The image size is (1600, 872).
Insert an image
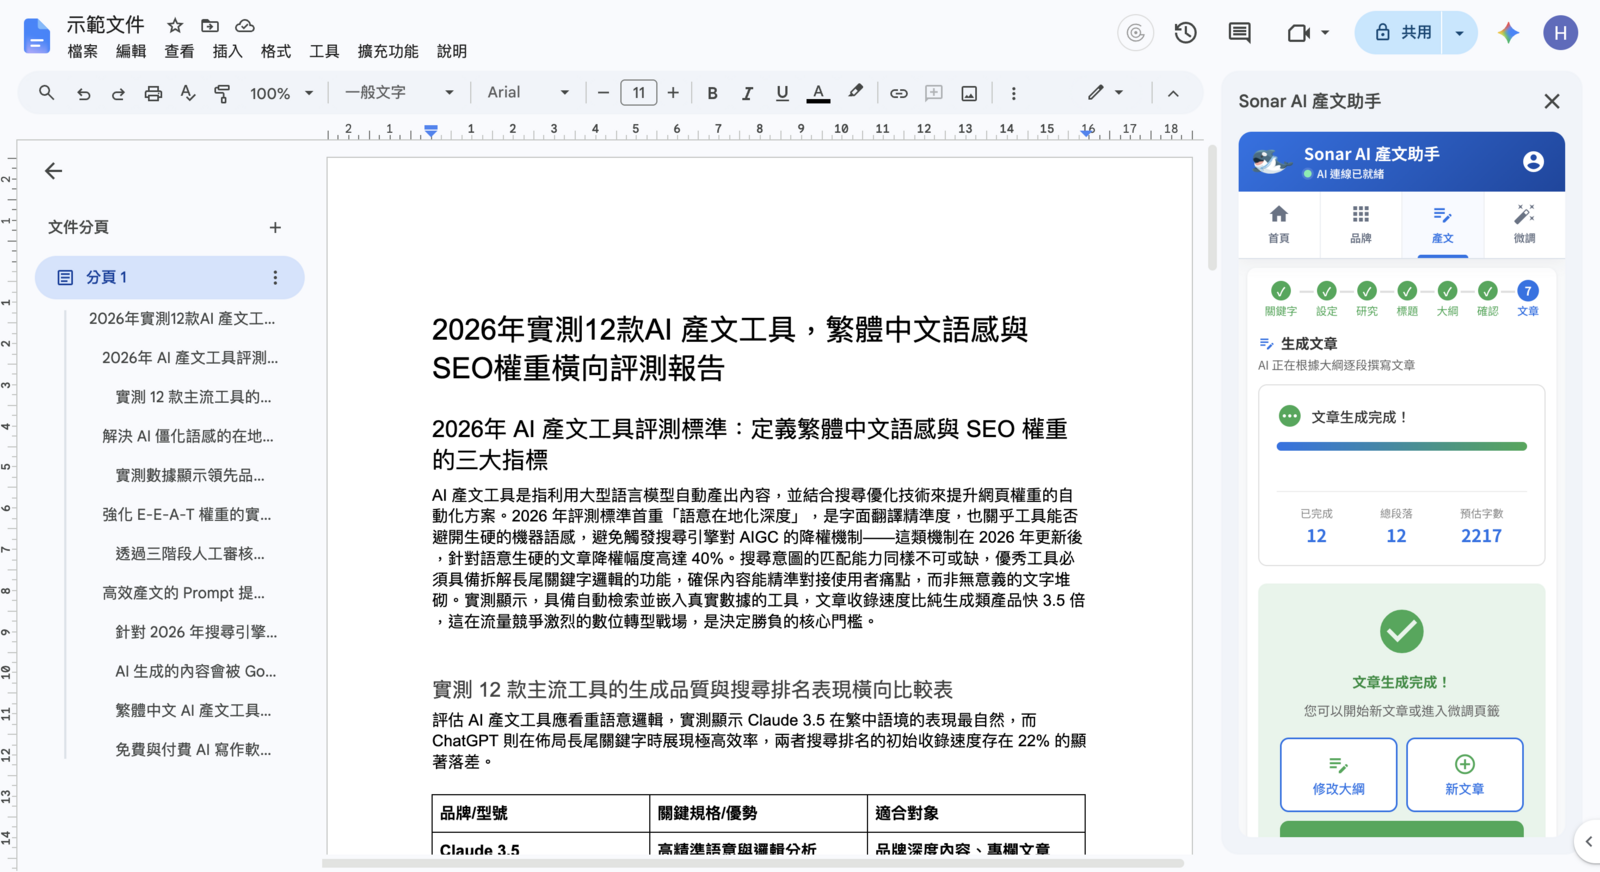tap(969, 93)
